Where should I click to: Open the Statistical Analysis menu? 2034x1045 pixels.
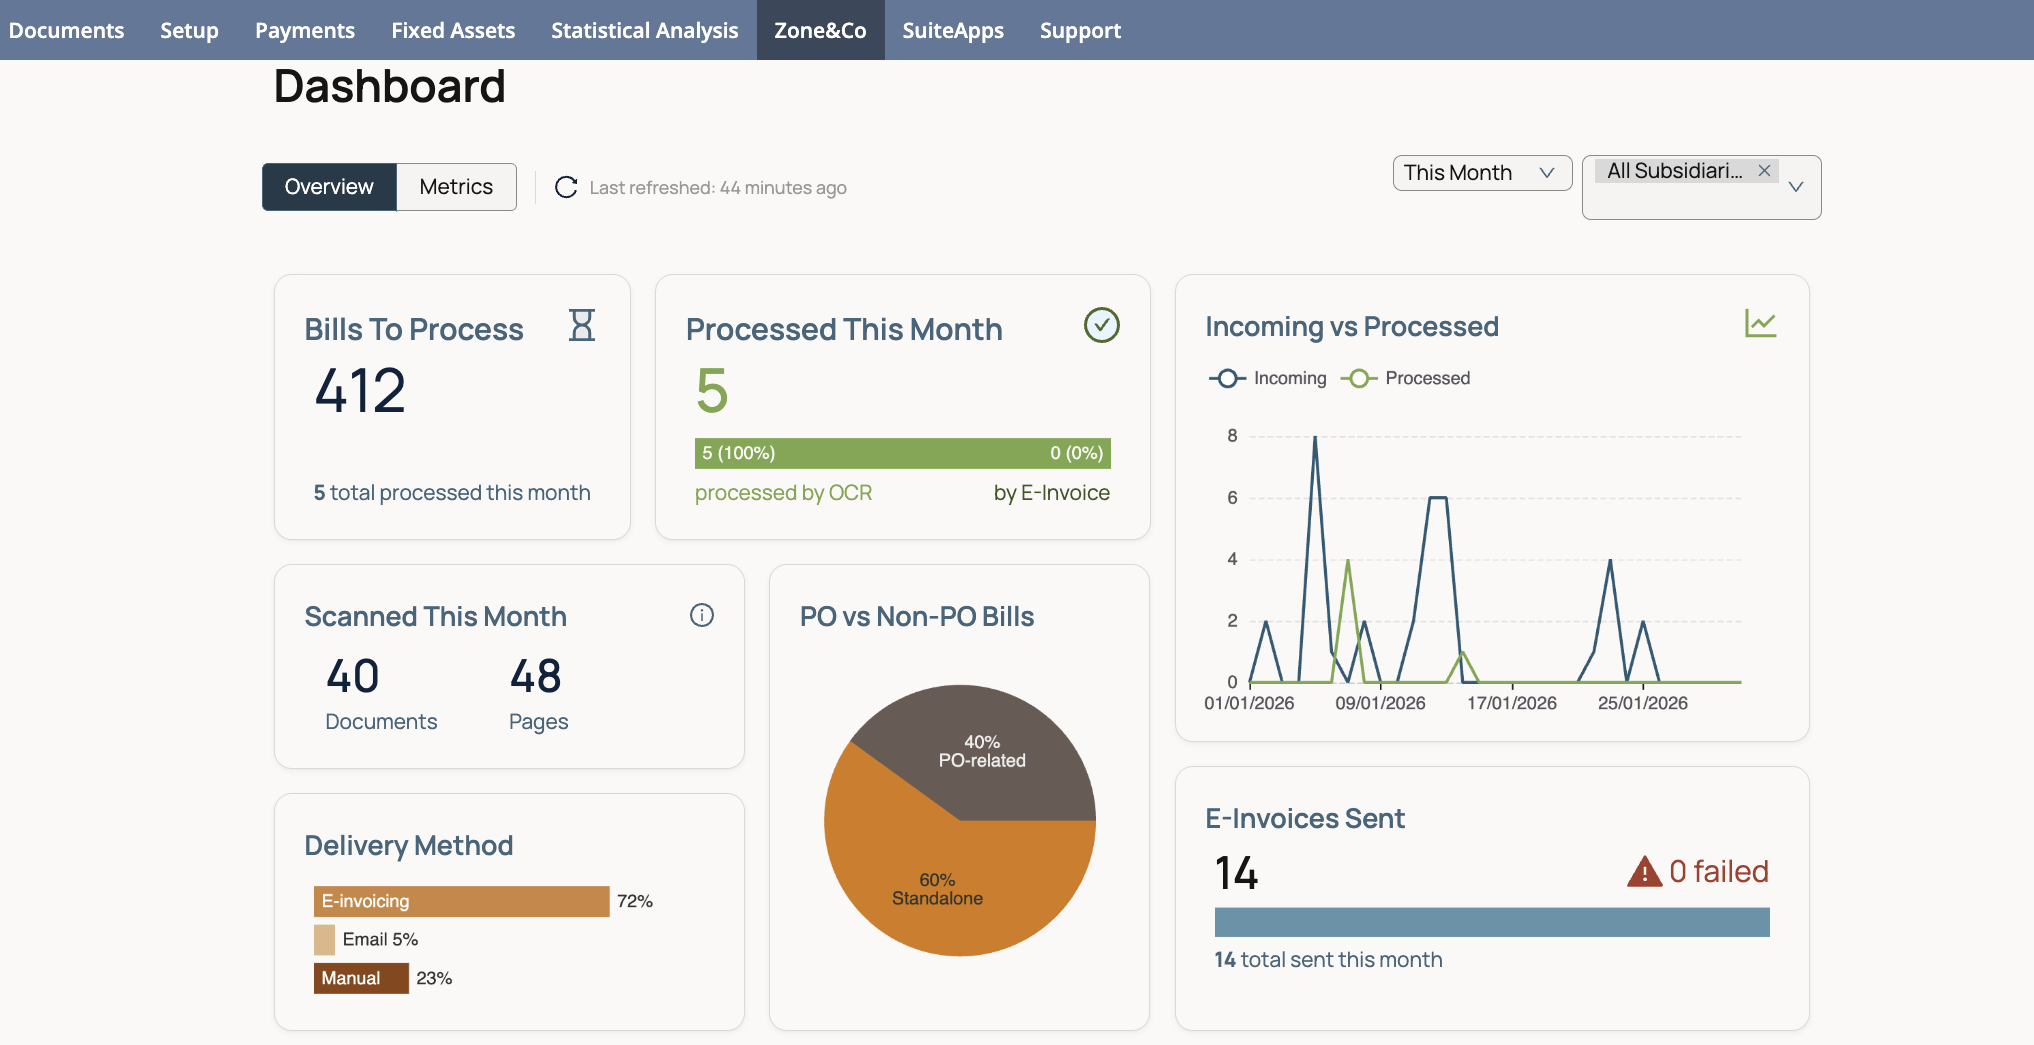click(644, 30)
